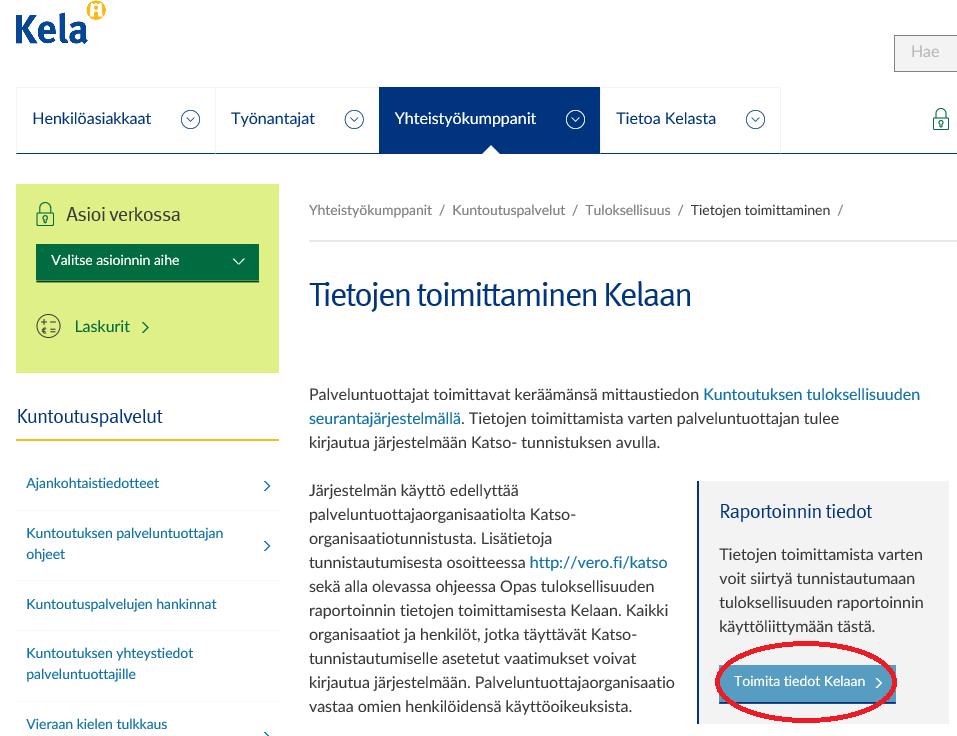Open the Vieraan kielen tulkkaus link
Image resolution: width=957 pixels, height=736 pixels.
click(96, 724)
